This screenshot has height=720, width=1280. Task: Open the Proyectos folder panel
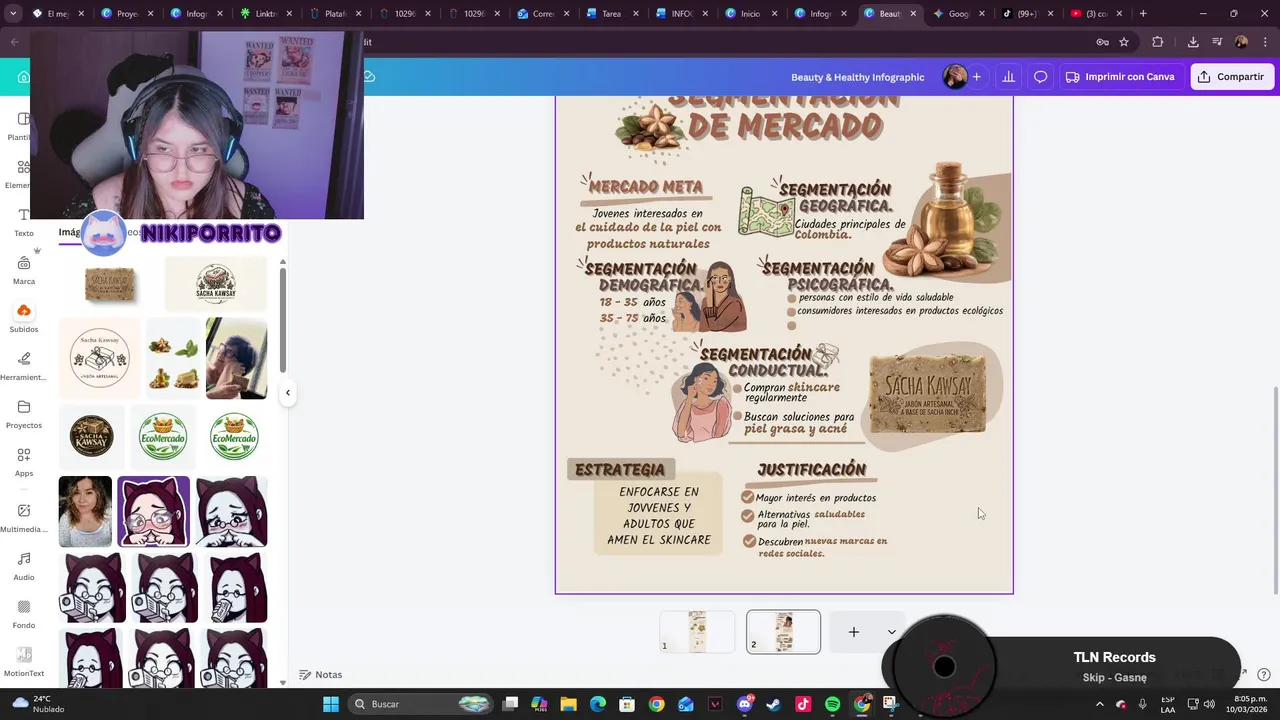(24, 414)
